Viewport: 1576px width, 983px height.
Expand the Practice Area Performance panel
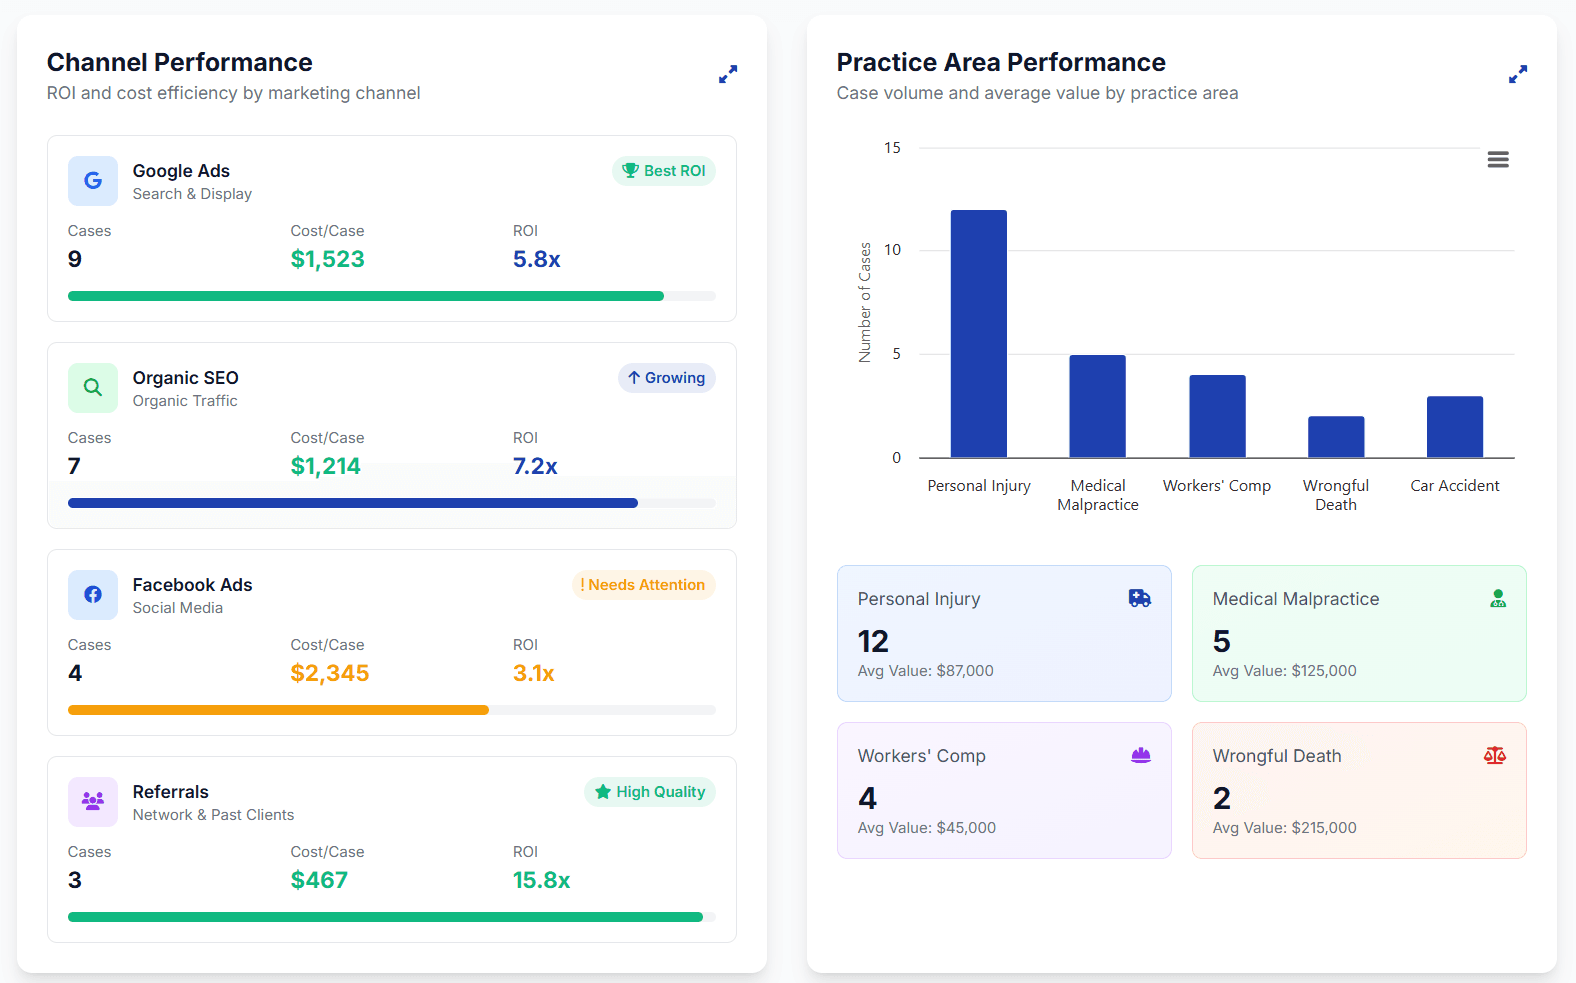[1518, 74]
